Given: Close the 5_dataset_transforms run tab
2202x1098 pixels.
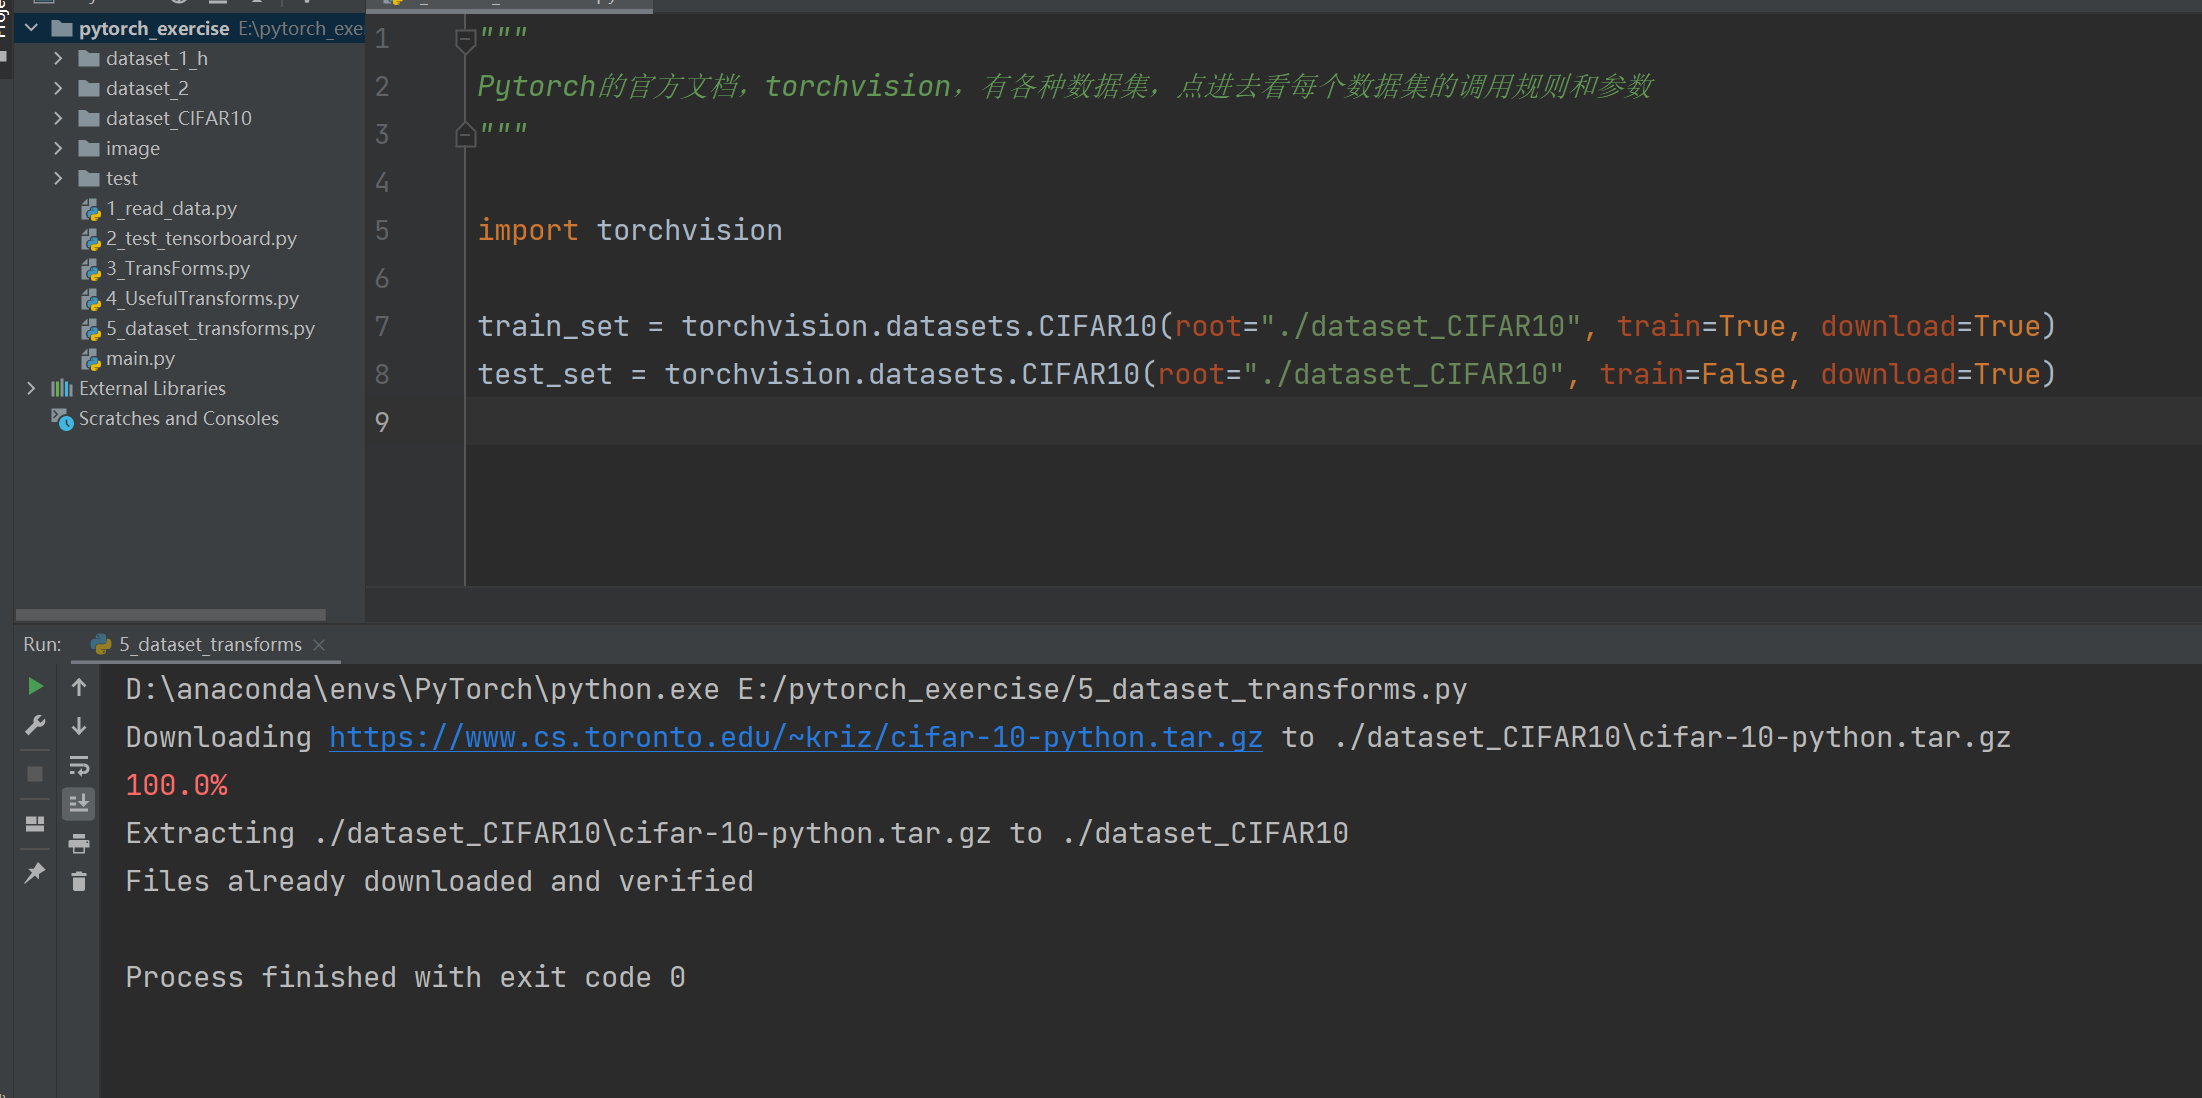Looking at the screenshot, I should (319, 645).
